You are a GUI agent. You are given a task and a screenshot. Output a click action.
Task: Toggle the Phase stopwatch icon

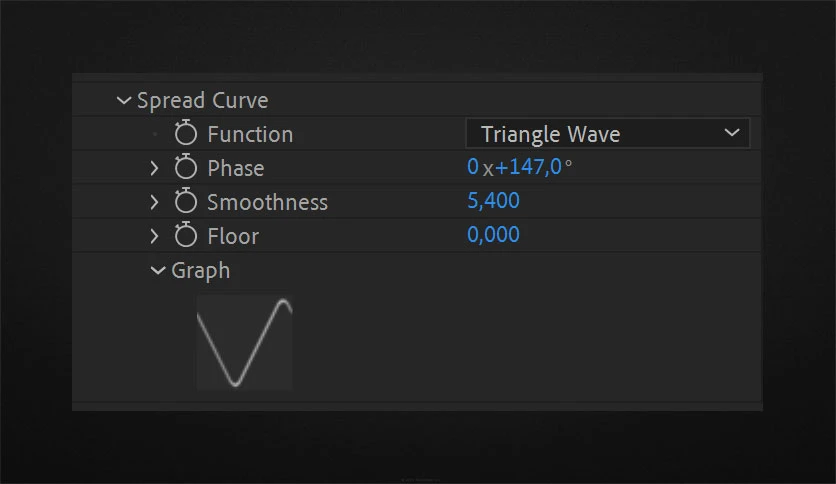186,167
